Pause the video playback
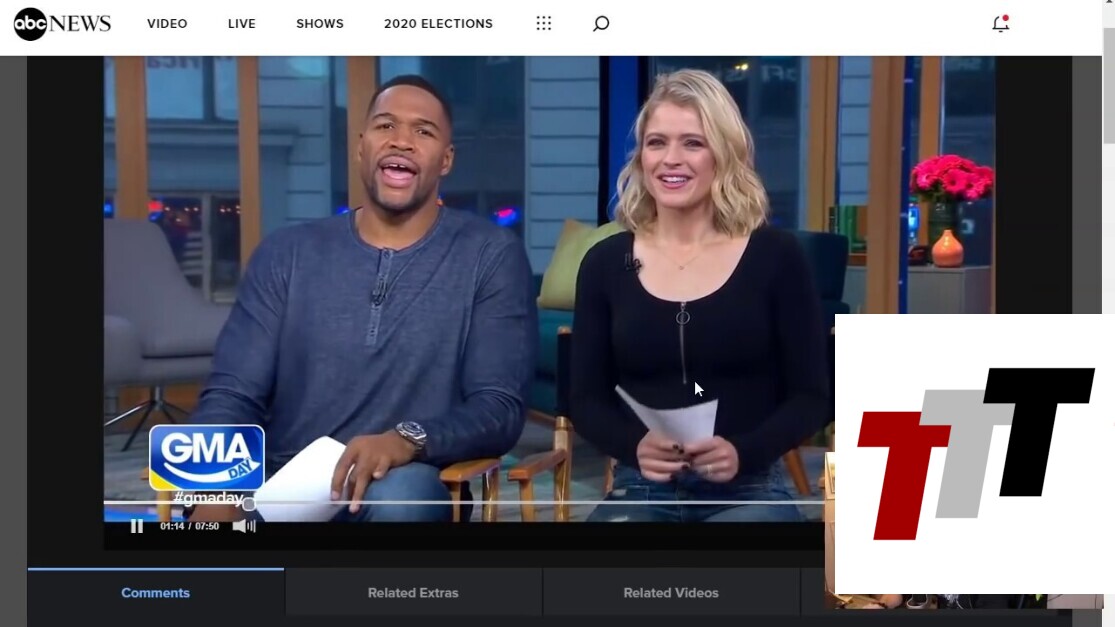This screenshot has height=627, width=1115. click(x=137, y=526)
